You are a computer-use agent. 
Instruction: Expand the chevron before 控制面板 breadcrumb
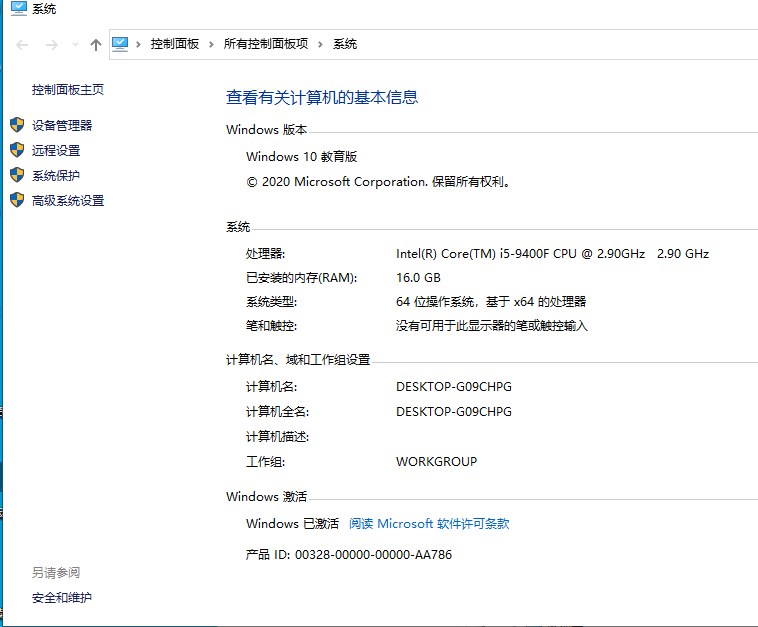[x=139, y=44]
